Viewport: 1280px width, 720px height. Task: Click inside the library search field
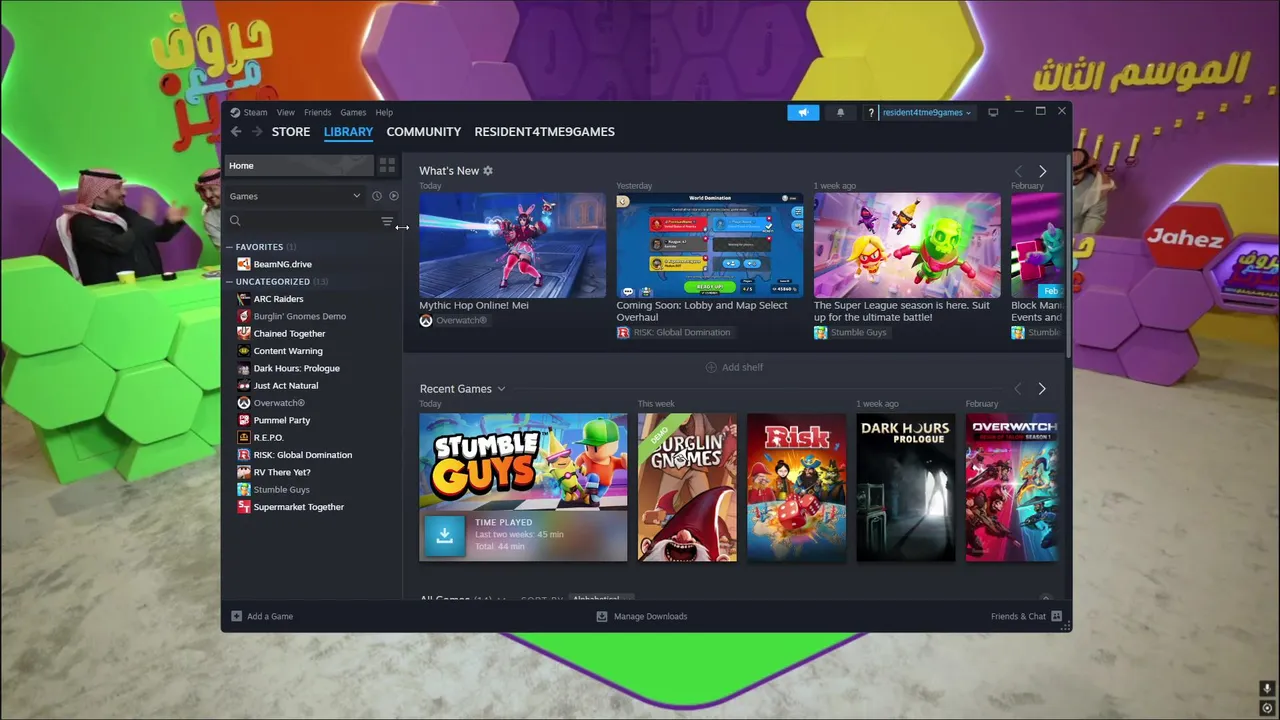[x=310, y=221]
